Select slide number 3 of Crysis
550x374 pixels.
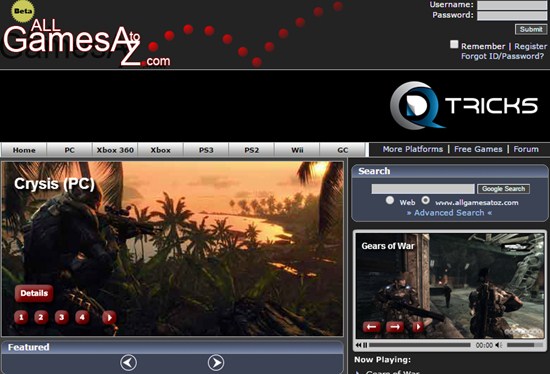(x=61, y=318)
